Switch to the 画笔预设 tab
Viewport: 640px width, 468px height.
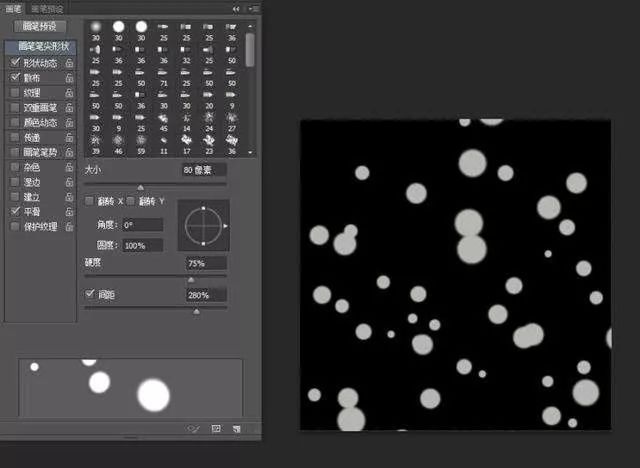point(47,9)
